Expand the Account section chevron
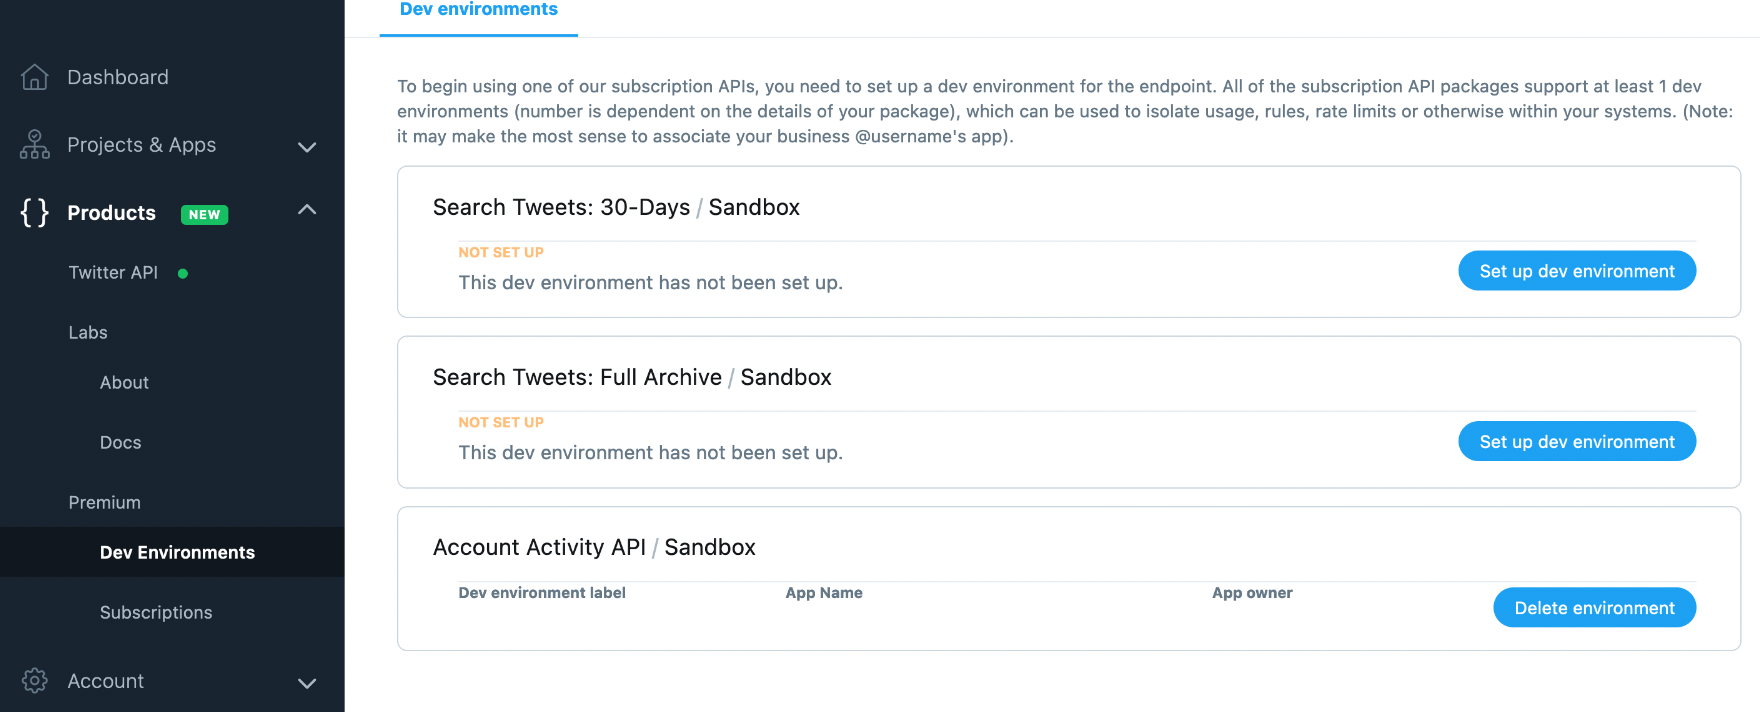The height and width of the screenshot is (712, 1760). [307, 683]
